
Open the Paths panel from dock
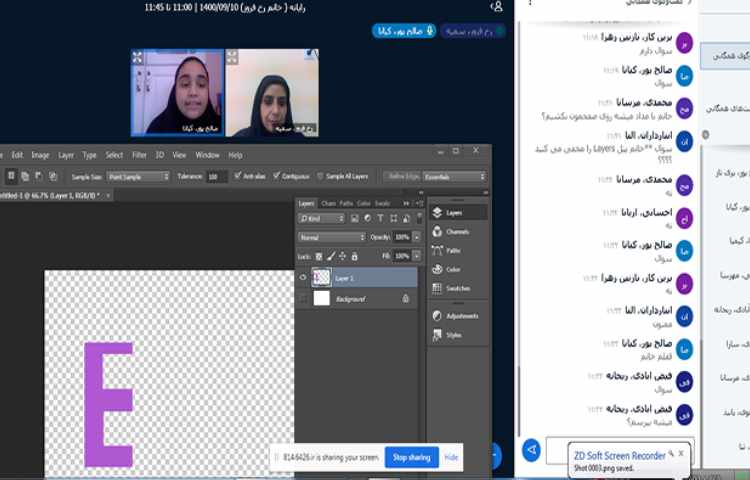pos(438,251)
